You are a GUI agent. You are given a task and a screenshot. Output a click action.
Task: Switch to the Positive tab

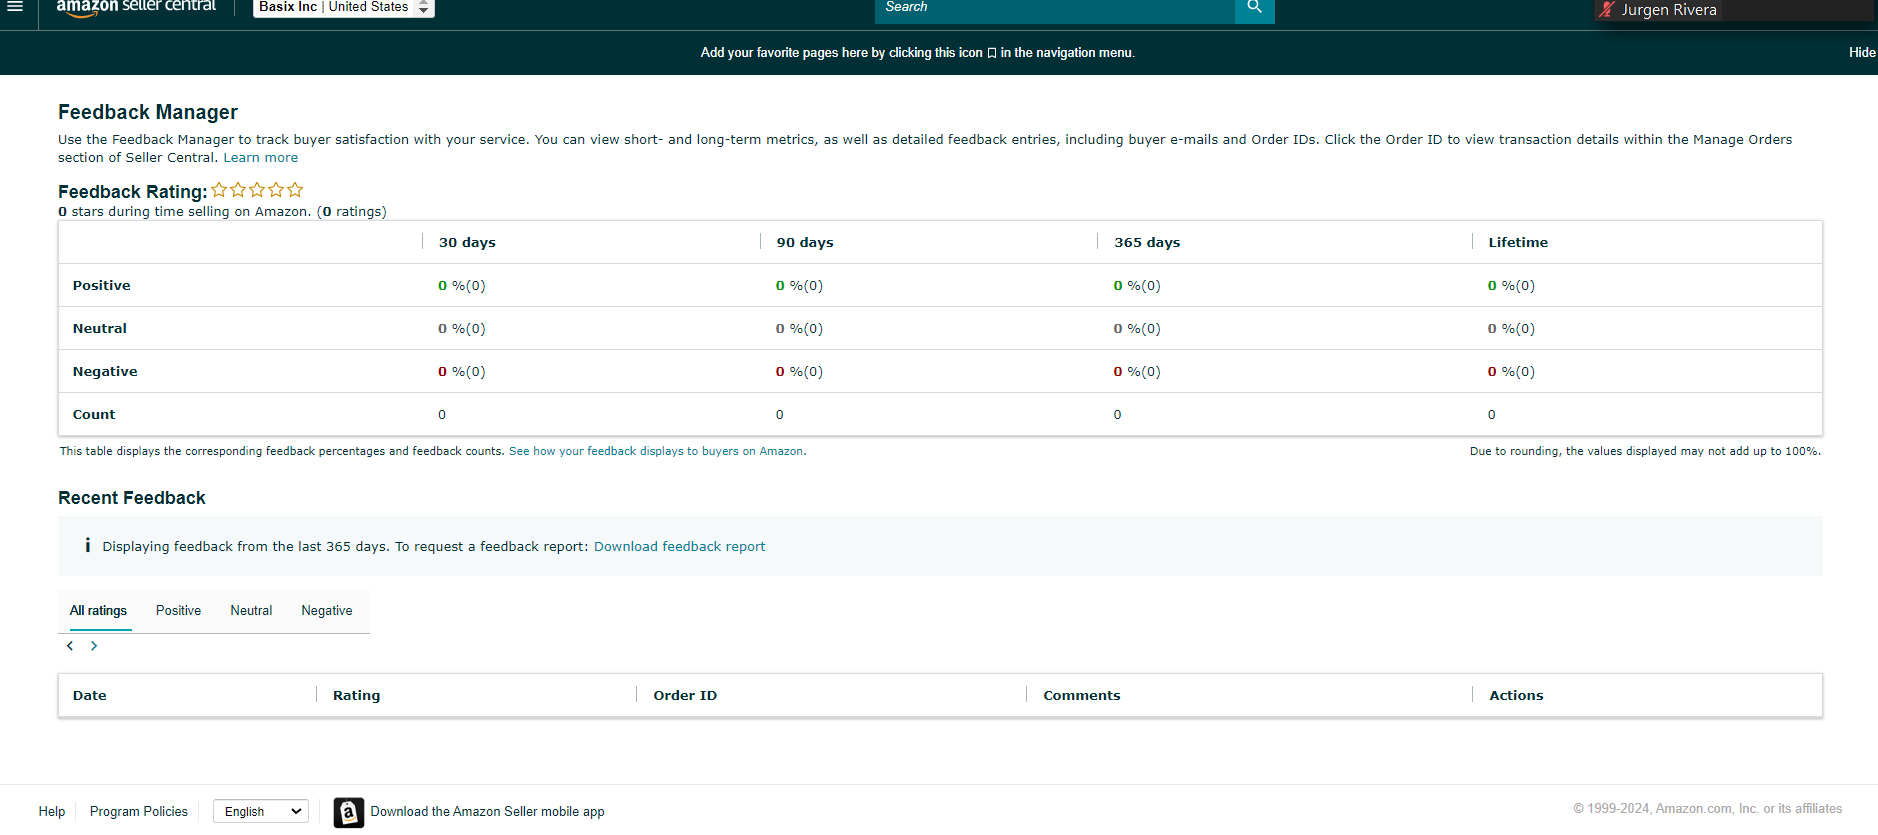pyautogui.click(x=178, y=611)
